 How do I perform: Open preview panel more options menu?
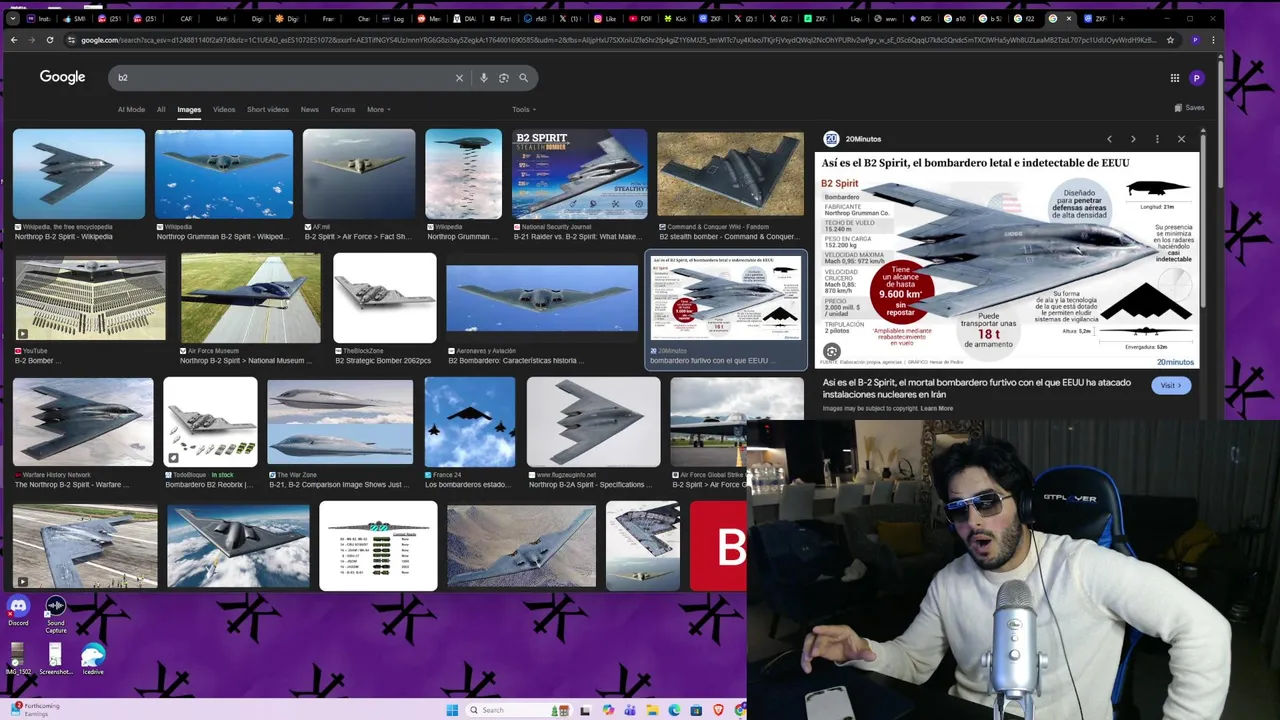(x=1157, y=139)
